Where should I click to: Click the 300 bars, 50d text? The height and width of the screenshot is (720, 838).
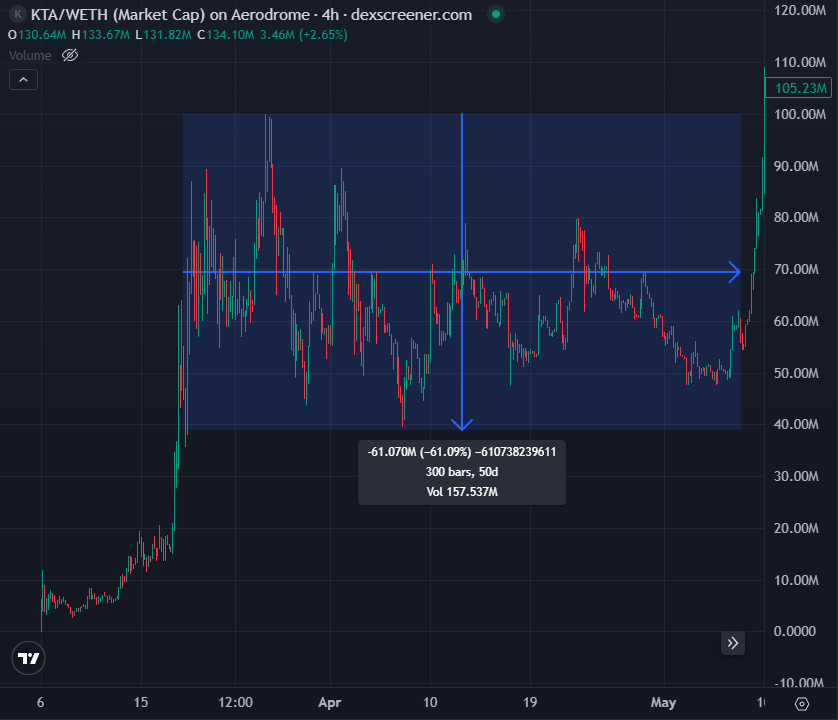pos(462,472)
